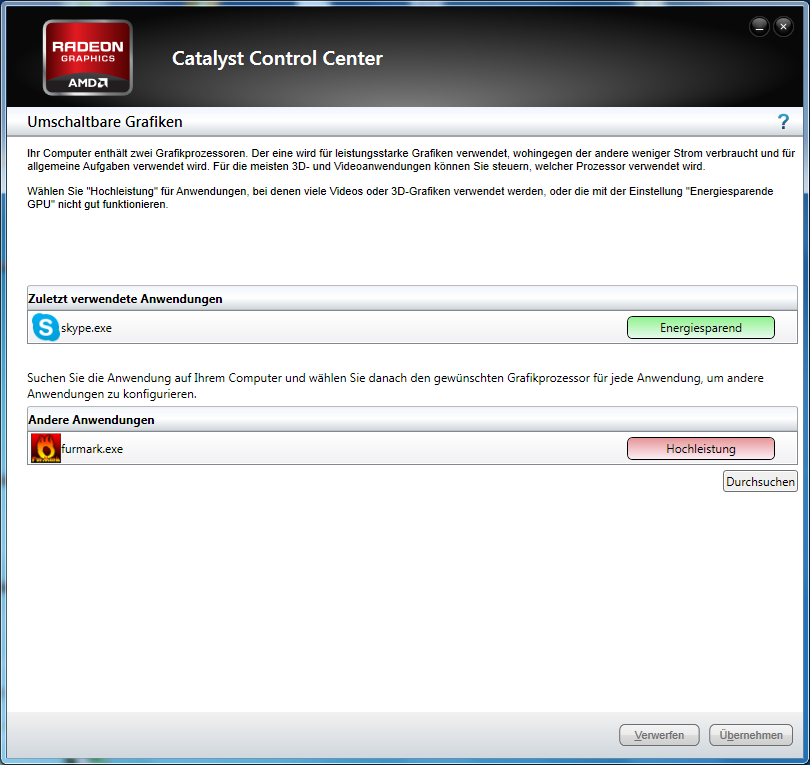Minimize the Catalyst Control Center window
Image resolution: width=810 pixels, height=765 pixels.
click(x=759, y=27)
